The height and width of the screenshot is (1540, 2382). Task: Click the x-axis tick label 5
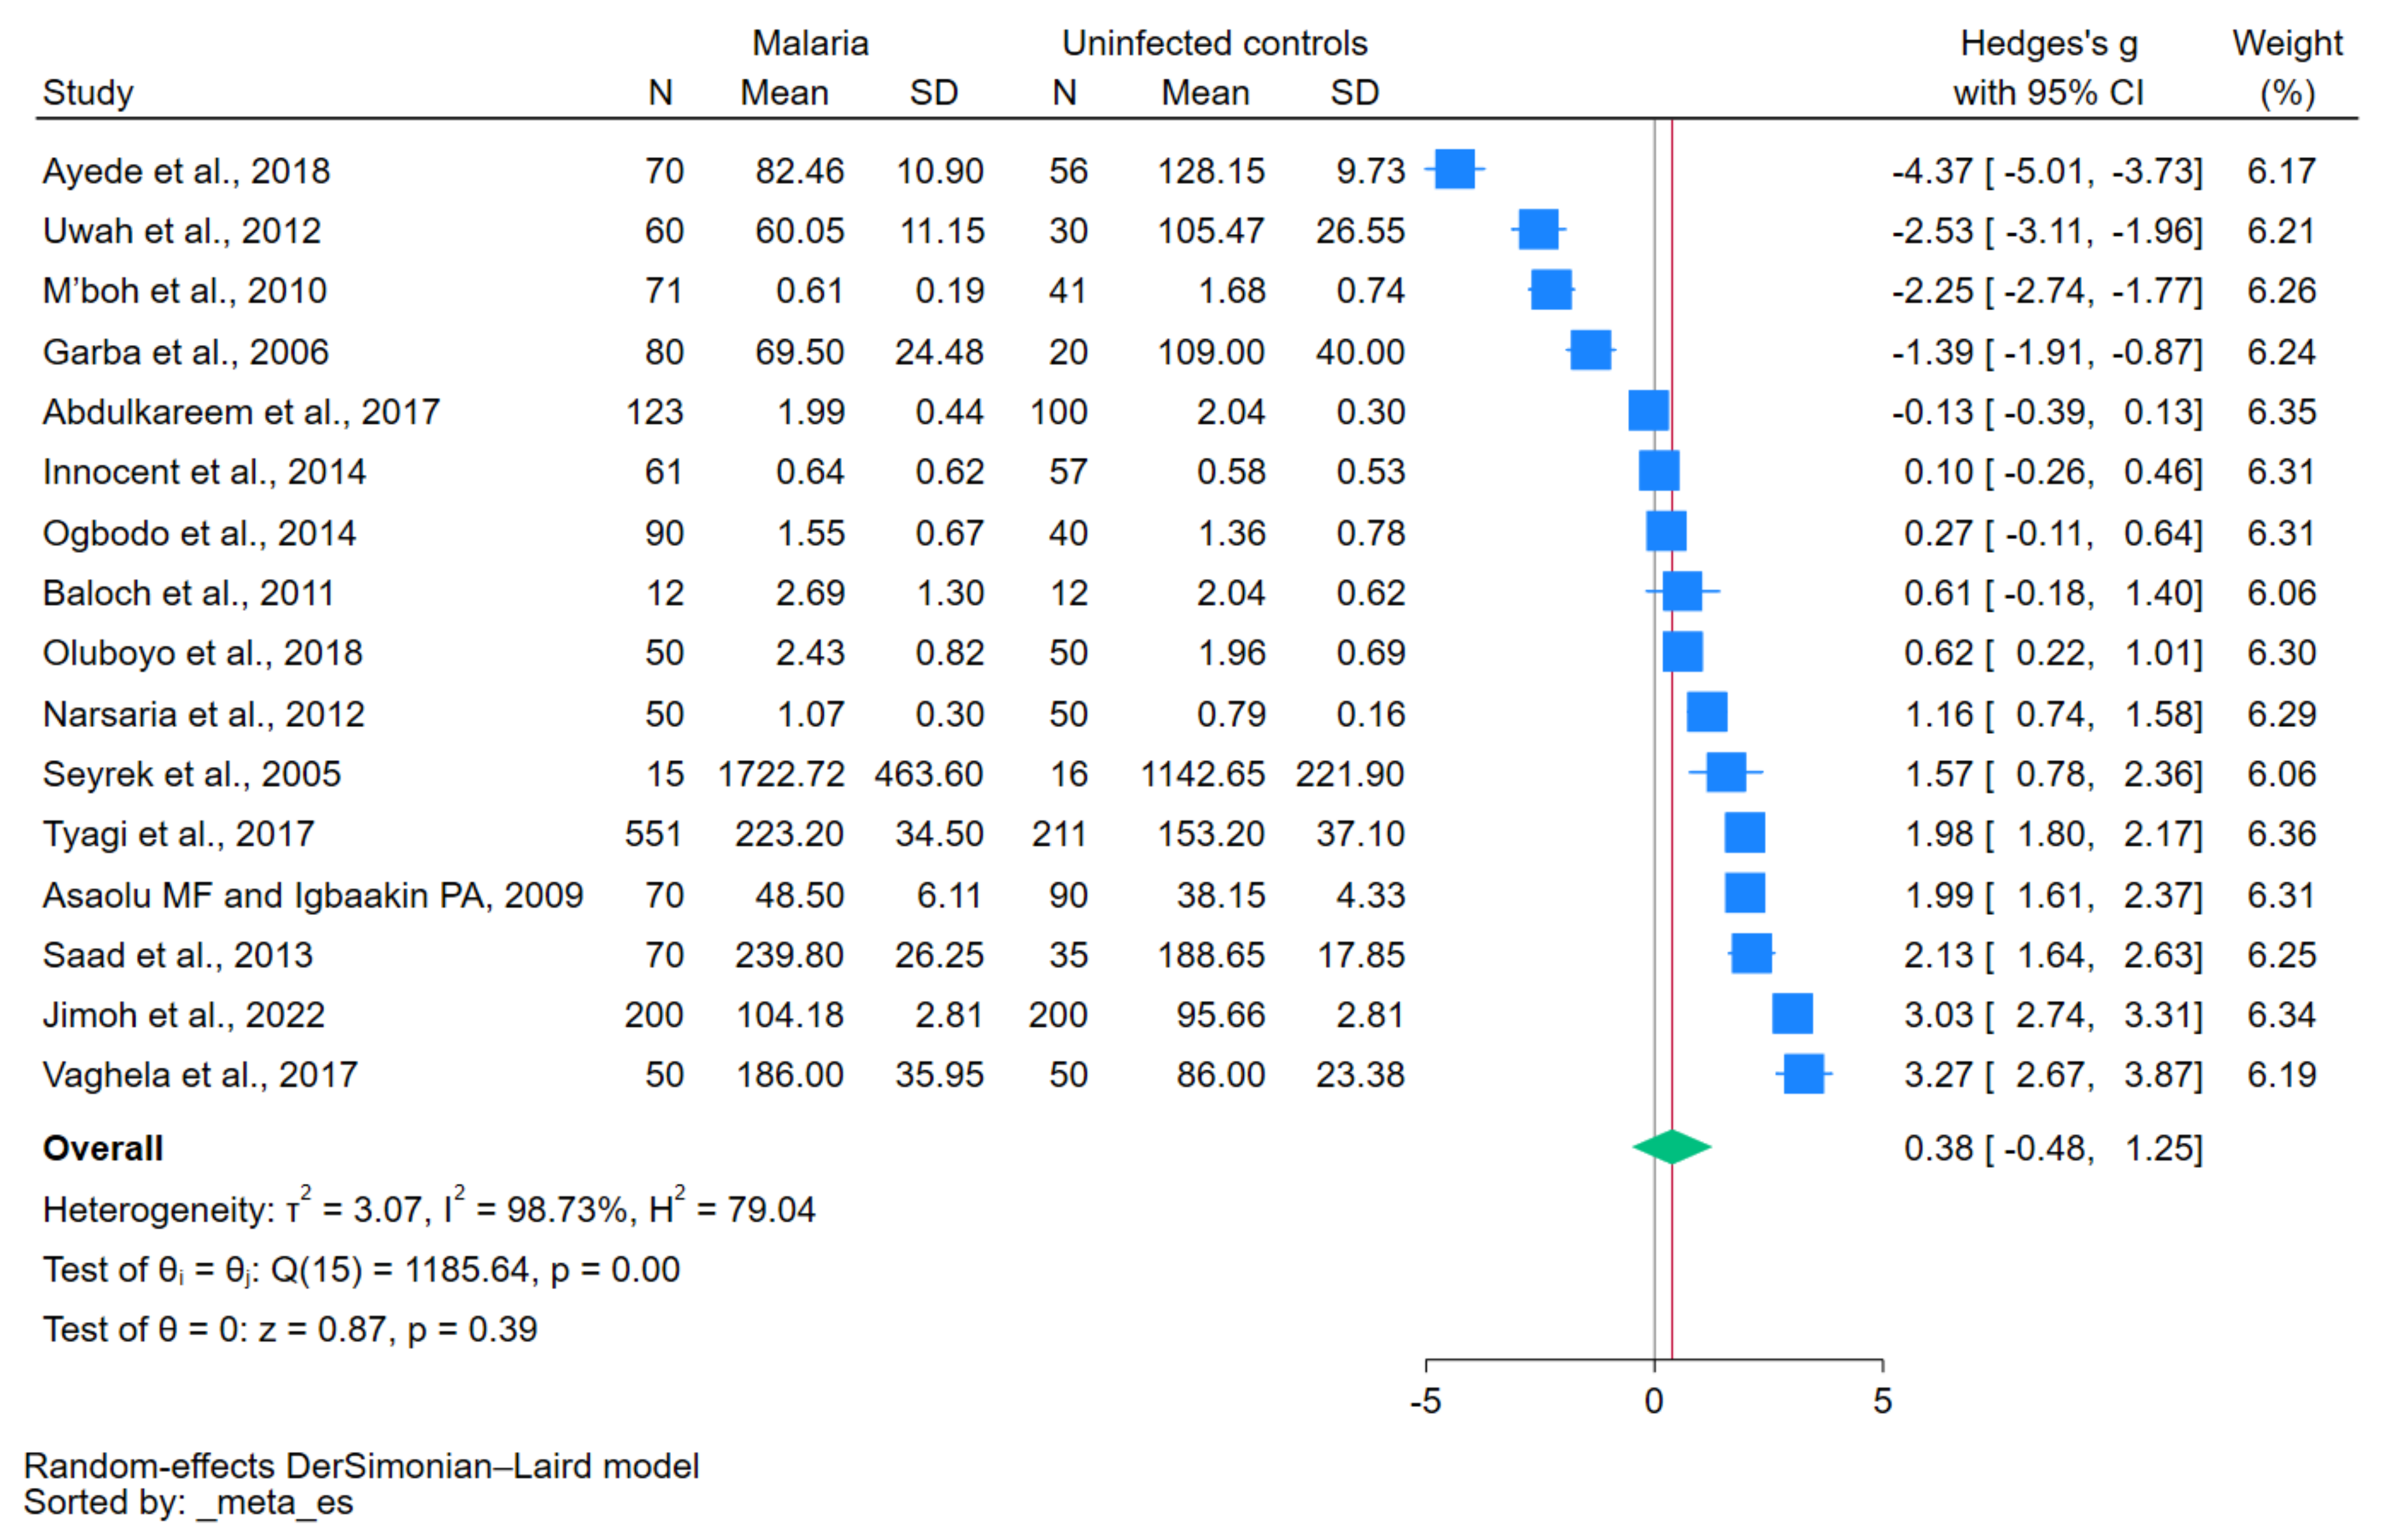tap(1882, 1402)
